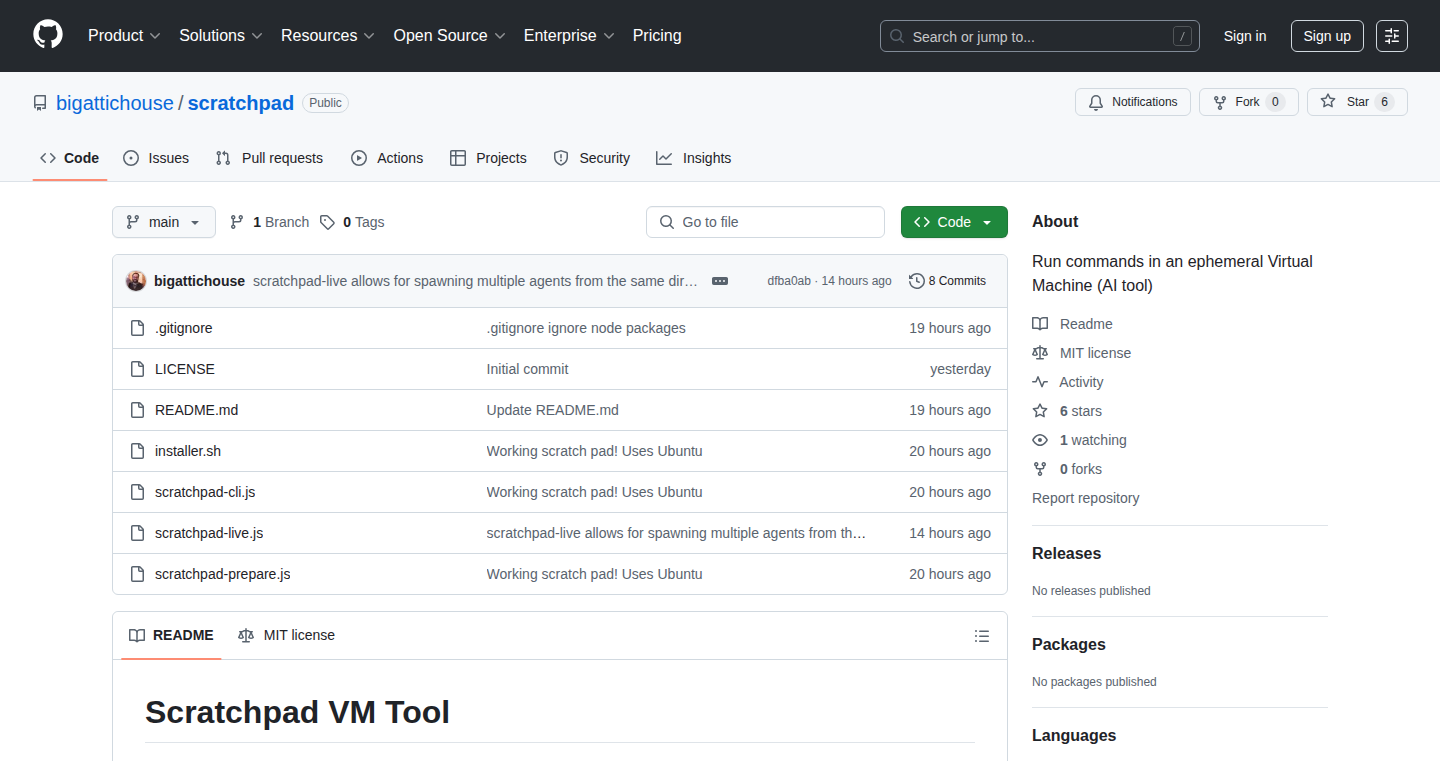Open the scratchpad repository name link
This screenshot has width=1440, height=761.
pyautogui.click(x=241, y=103)
